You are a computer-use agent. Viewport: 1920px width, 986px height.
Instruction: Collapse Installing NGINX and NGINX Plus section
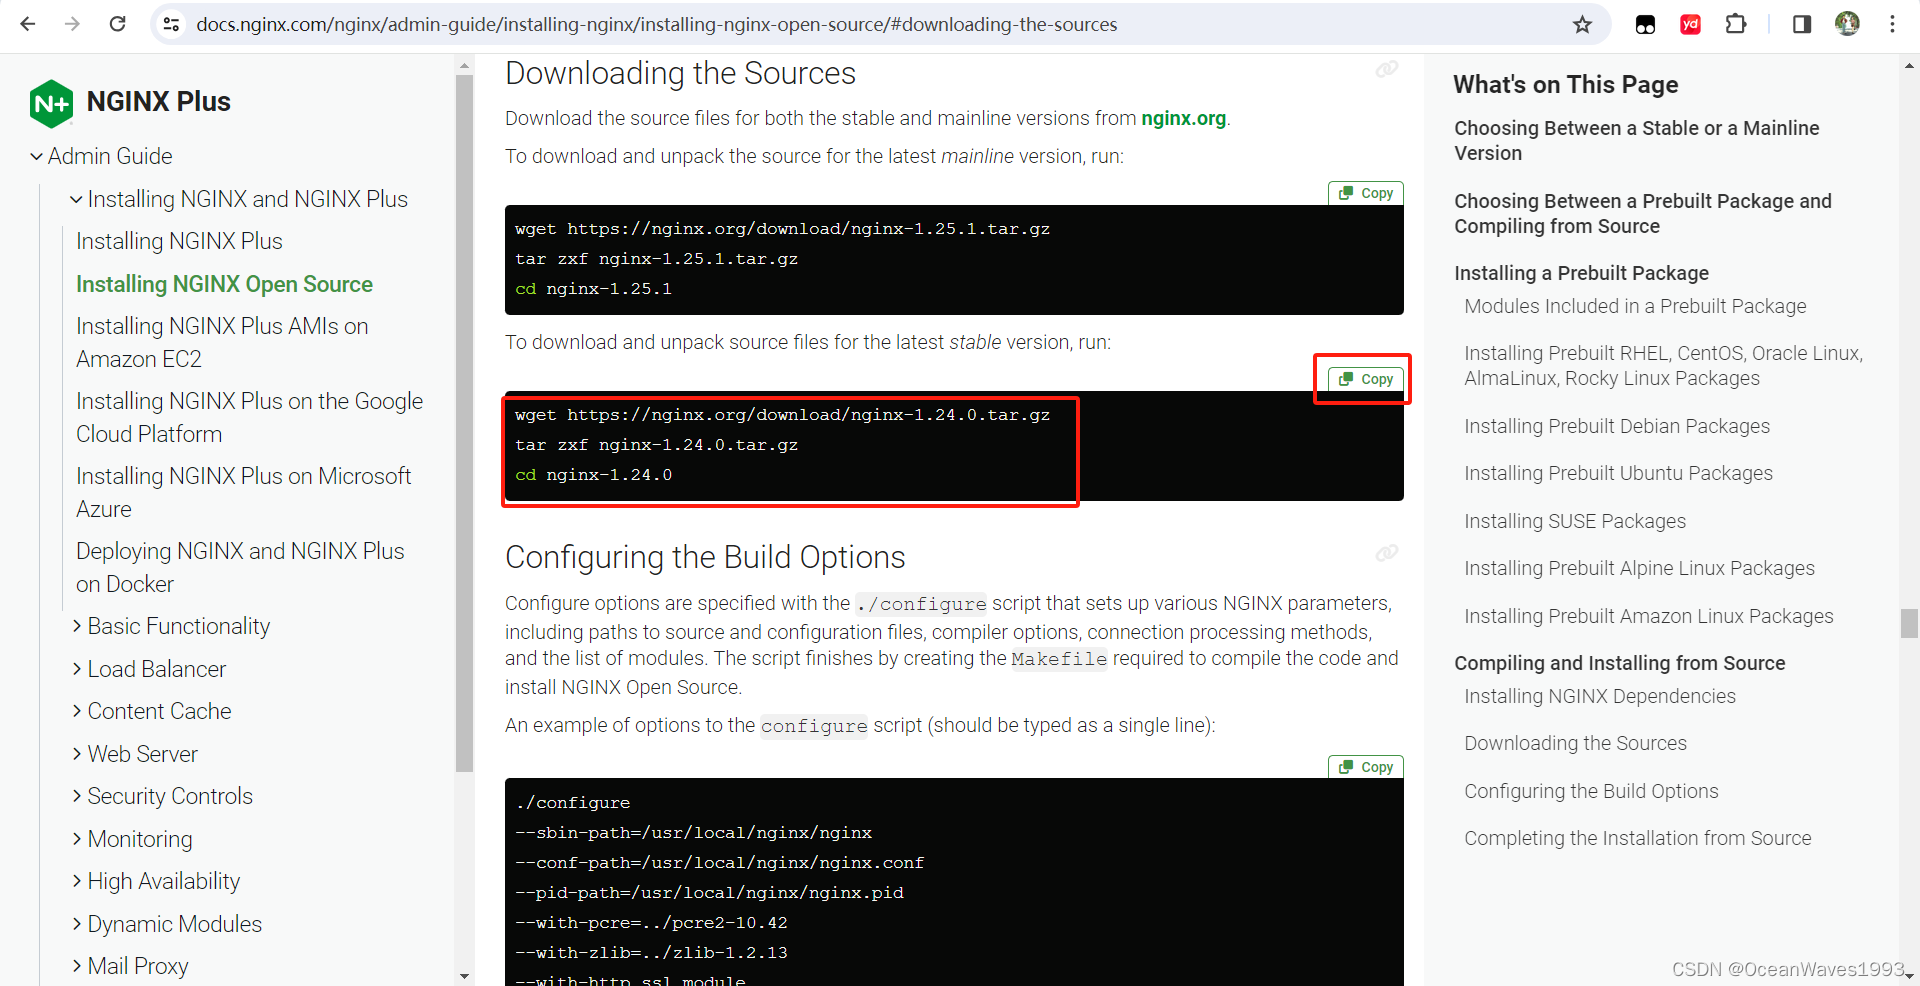(x=76, y=199)
